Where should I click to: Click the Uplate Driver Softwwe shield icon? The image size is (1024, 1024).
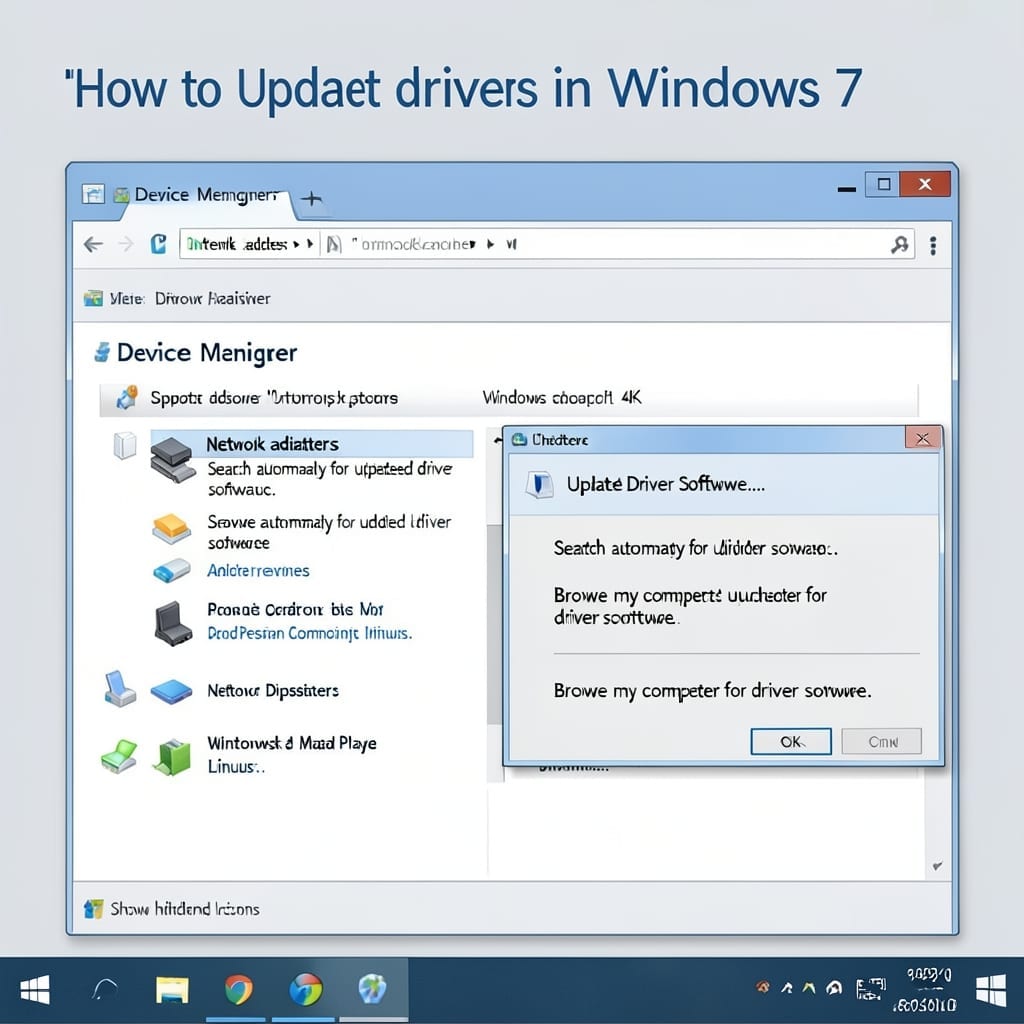539,485
